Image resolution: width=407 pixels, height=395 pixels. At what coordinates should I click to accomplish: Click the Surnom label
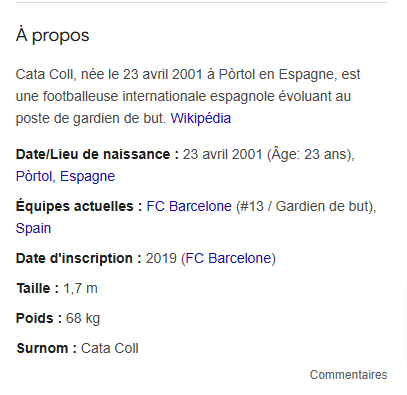pyautogui.click(x=47, y=348)
